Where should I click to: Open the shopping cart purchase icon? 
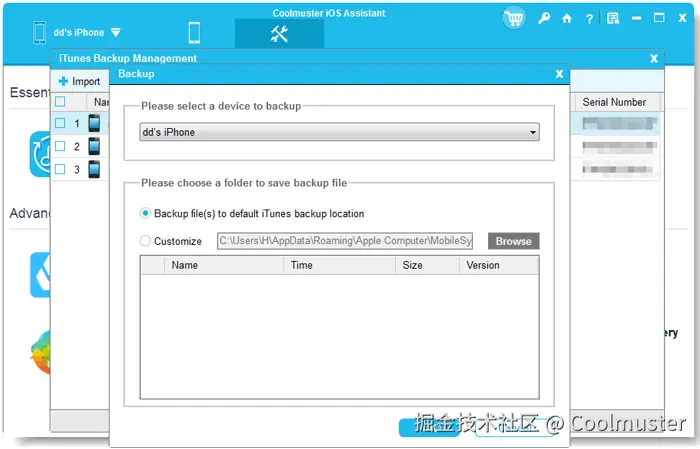(514, 18)
